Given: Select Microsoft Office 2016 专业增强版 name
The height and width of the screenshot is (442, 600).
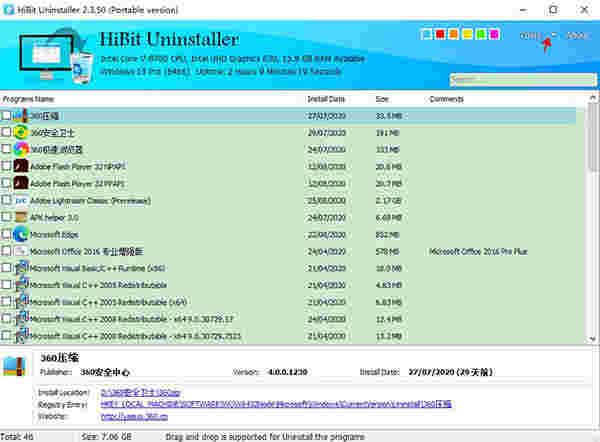Looking at the screenshot, I should [x=86, y=251].
